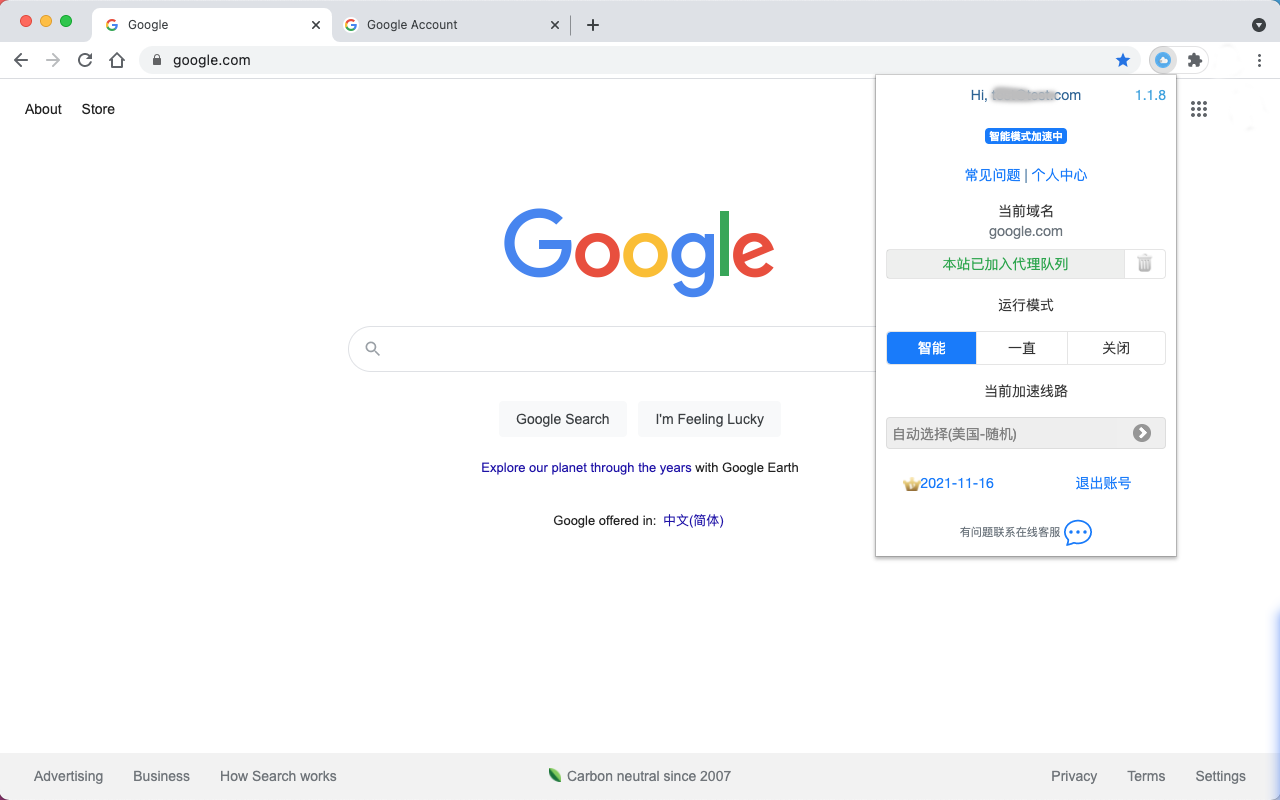Bookmark this page with the star icon

tap(1123, 60)
